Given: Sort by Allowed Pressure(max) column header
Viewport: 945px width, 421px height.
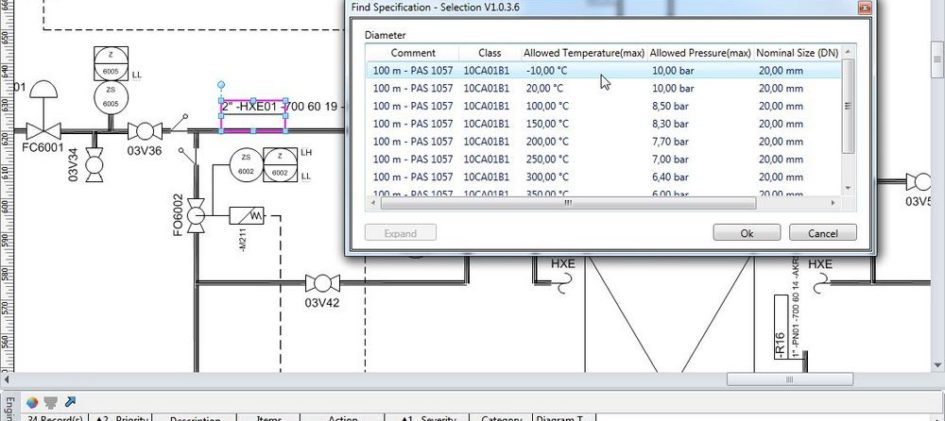Looking at the screenshot, I should pos(699,52).
